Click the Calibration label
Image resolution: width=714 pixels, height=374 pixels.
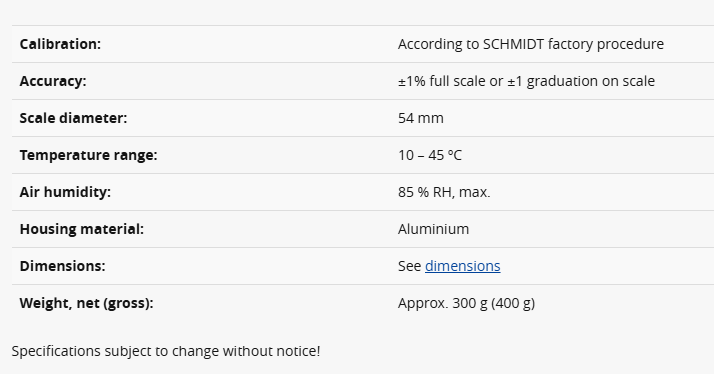tap(60, 44)
